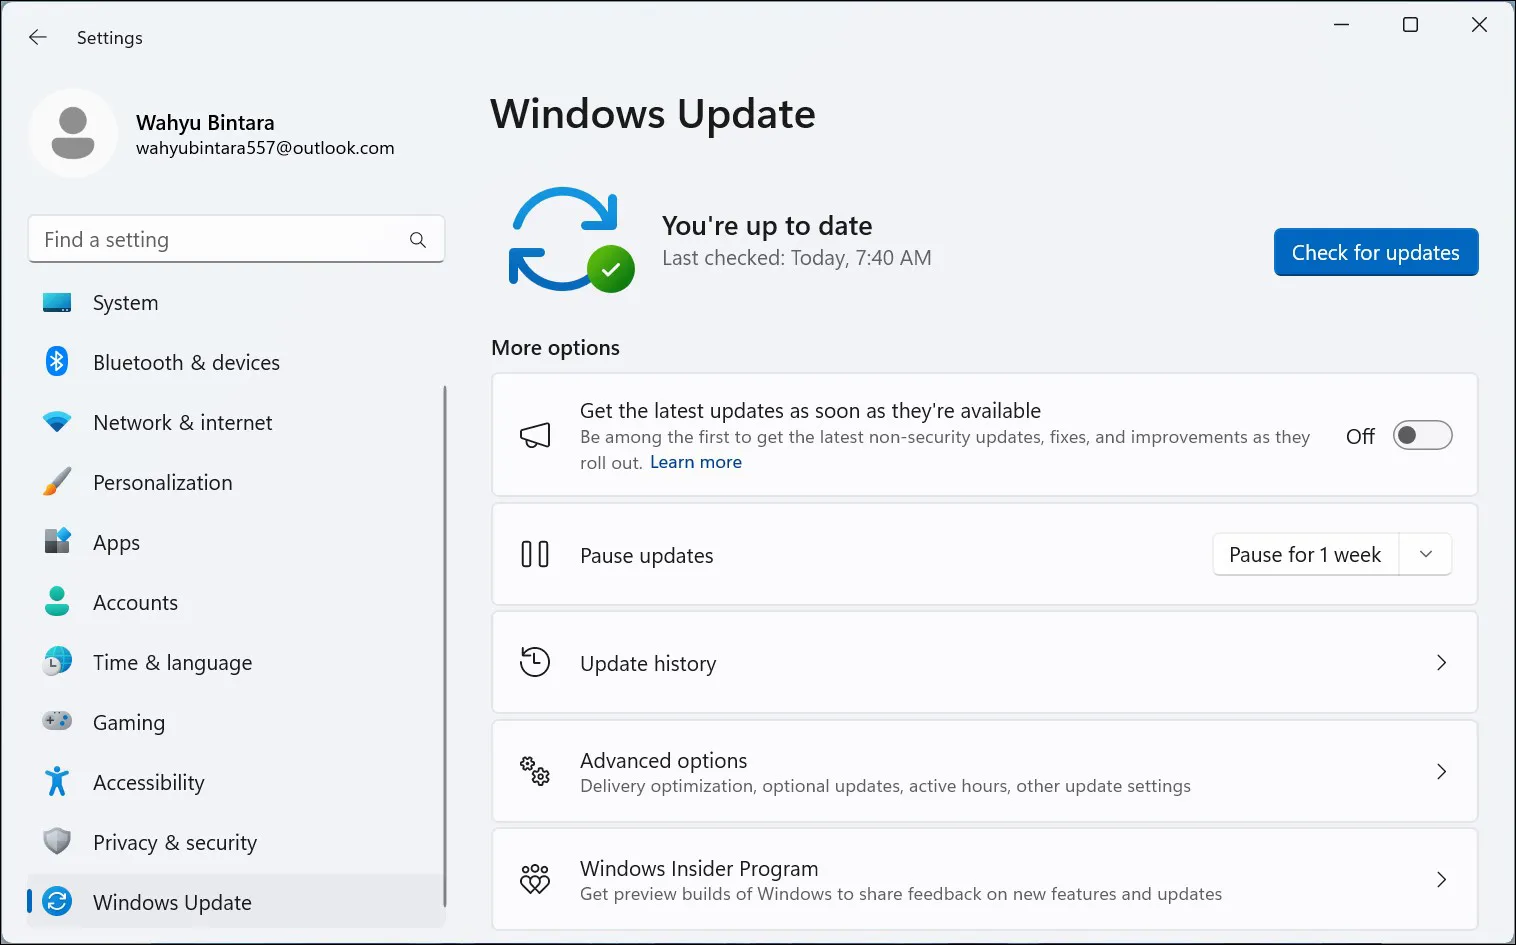Click the Network & internet icon
Image resolution: width=1516 pixels, height=945 pixels.
(56, 422)
